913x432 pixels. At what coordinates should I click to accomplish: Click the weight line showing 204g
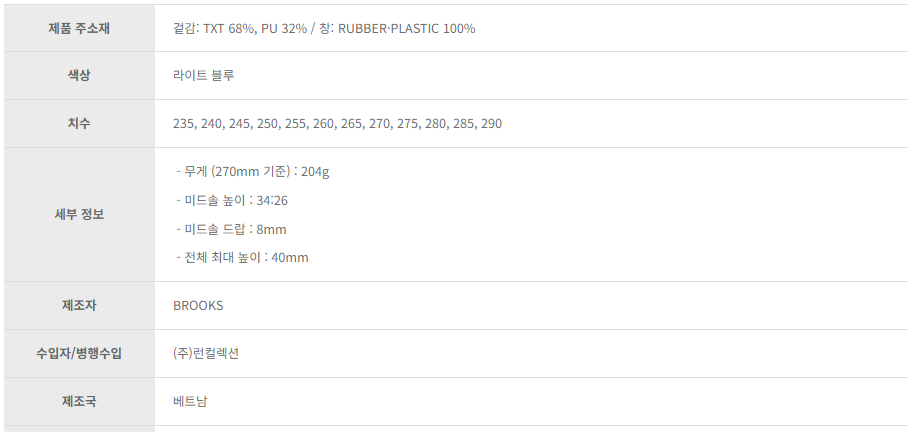[253, 172]
